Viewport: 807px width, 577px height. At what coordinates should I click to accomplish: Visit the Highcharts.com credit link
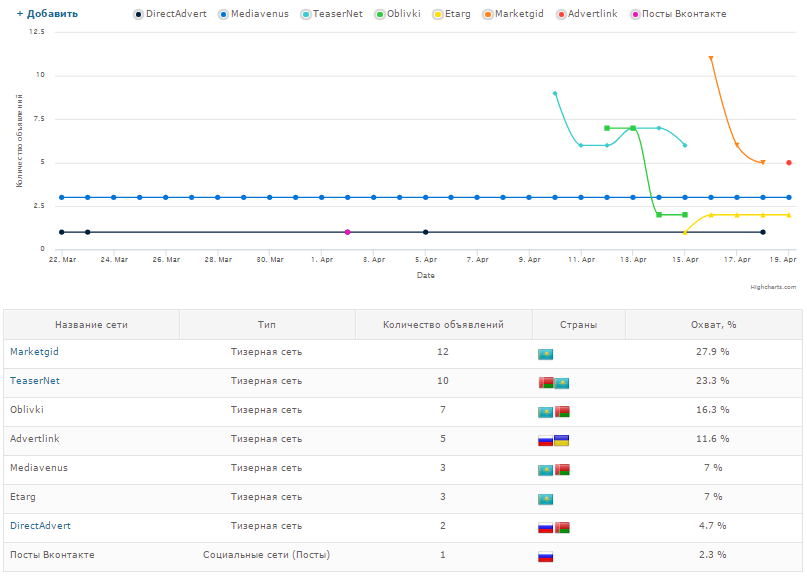pos(773,287)
